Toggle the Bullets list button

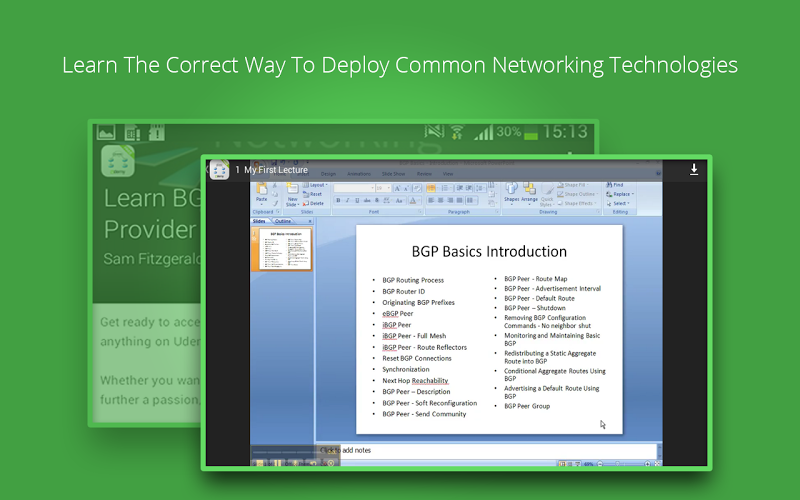(431, 188)
